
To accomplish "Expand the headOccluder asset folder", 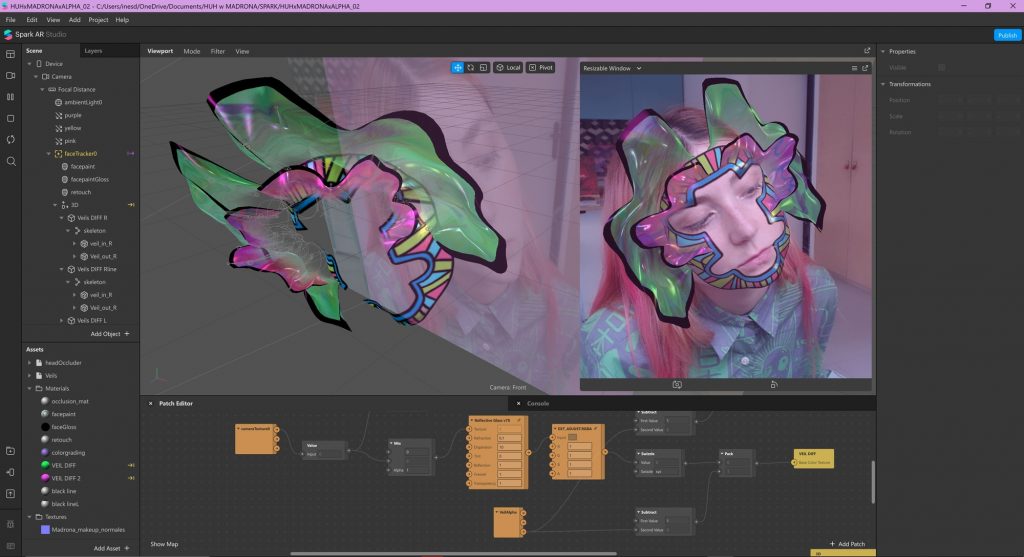I will click(30, 362).
